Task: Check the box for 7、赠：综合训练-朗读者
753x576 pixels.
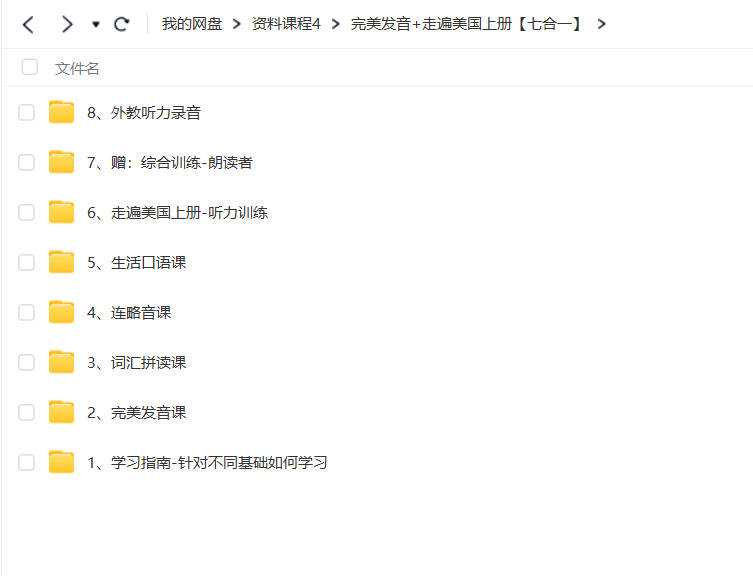Action: [x=26, y=162]
